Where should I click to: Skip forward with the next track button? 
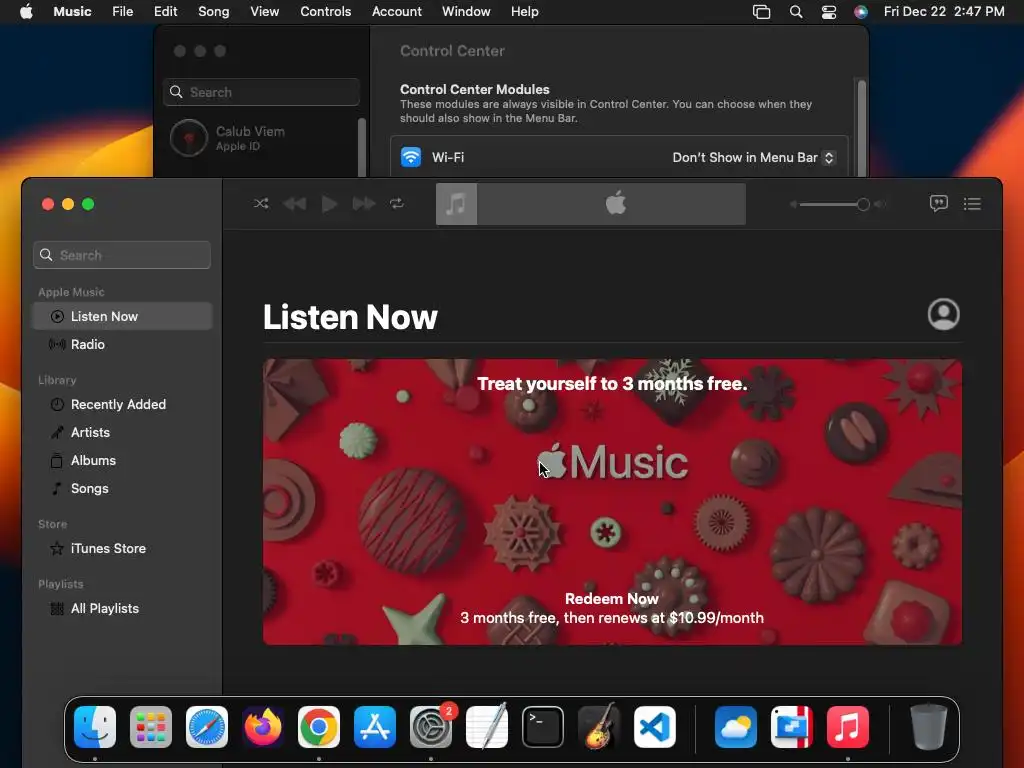pos(364,204)
